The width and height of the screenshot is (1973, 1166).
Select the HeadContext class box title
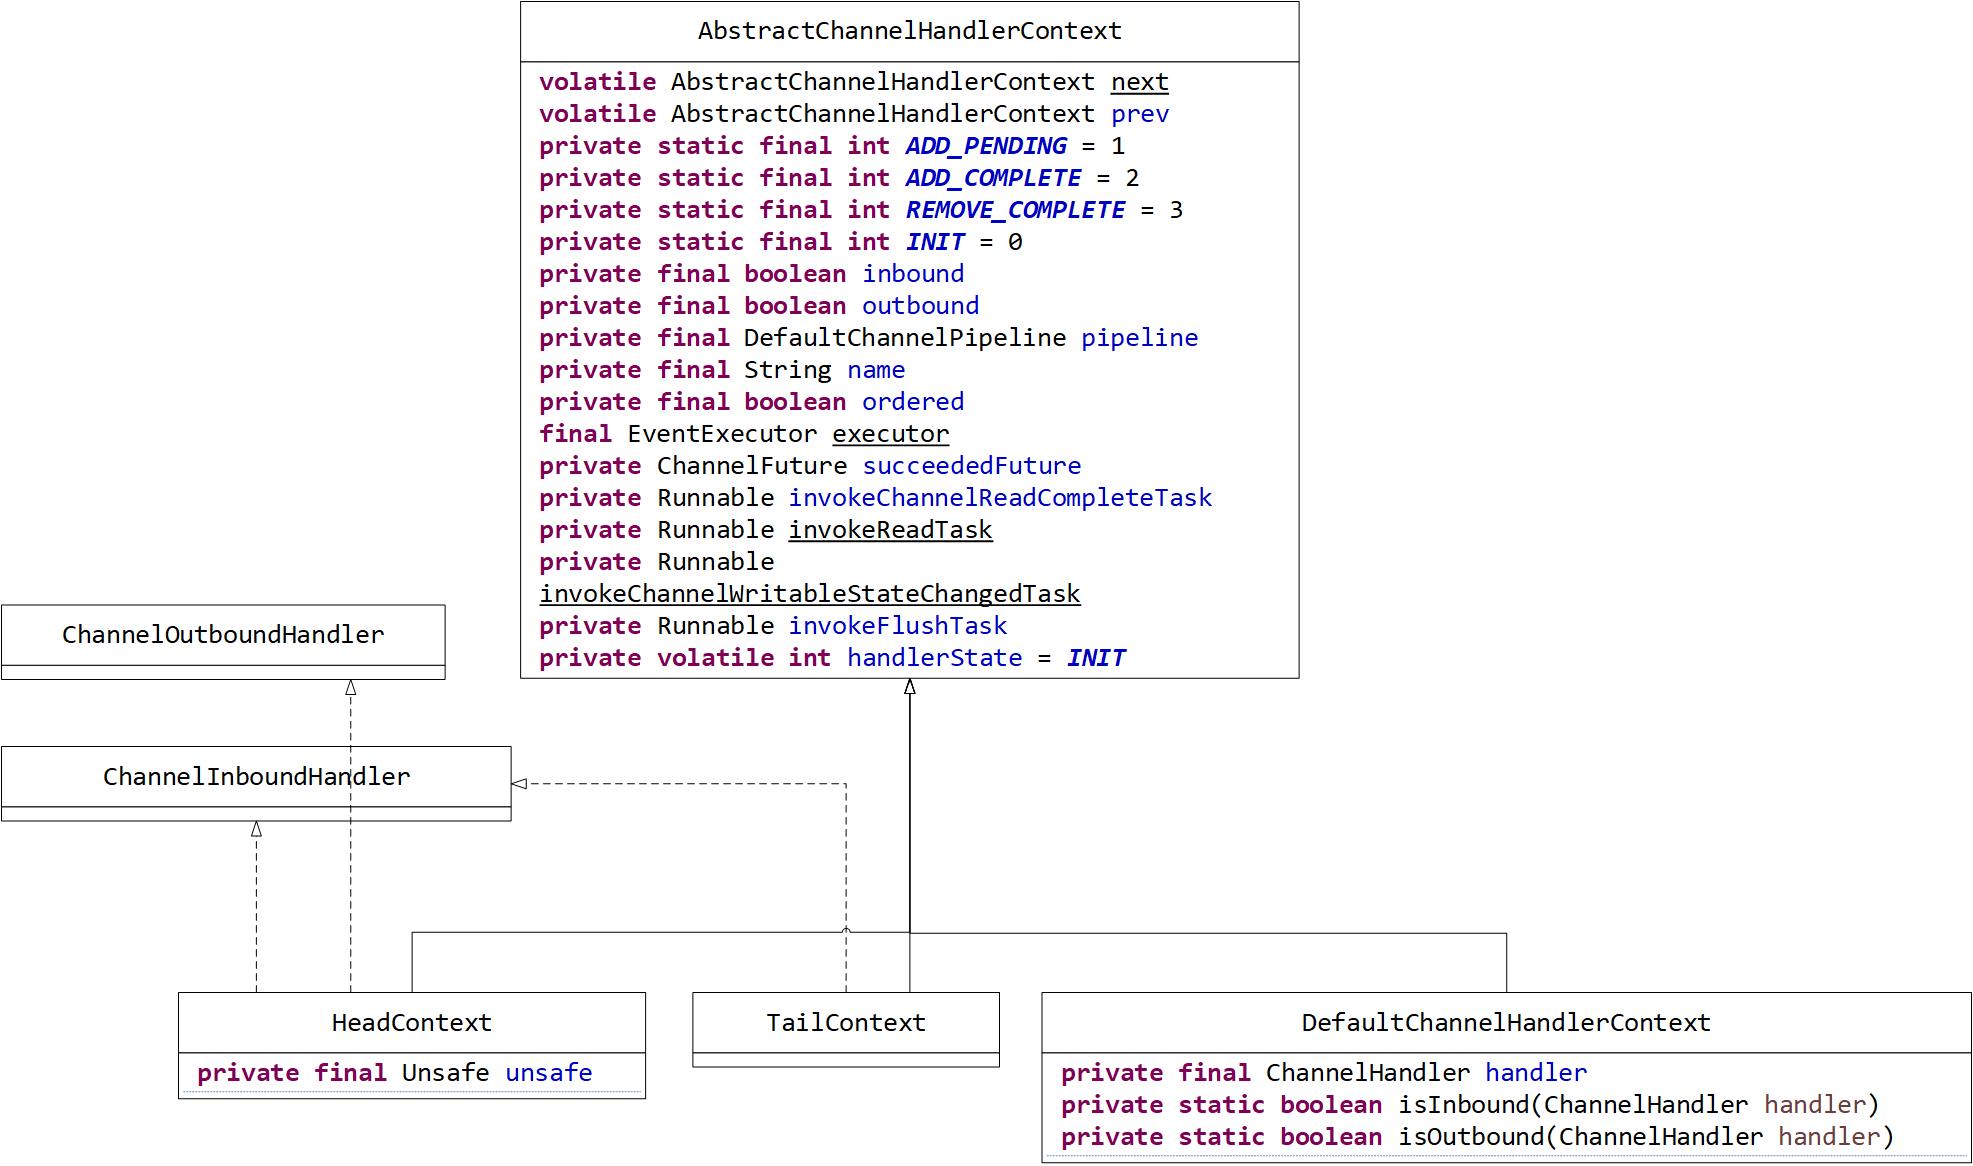411,1023
